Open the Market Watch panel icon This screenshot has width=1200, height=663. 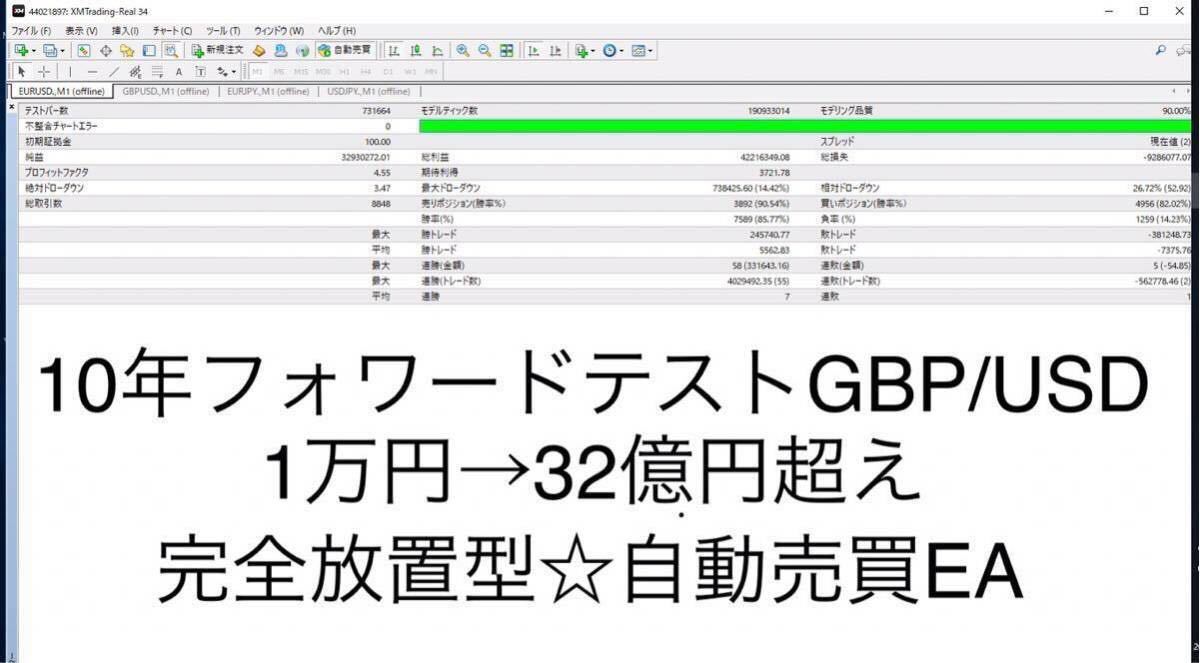tap(82, 50)
